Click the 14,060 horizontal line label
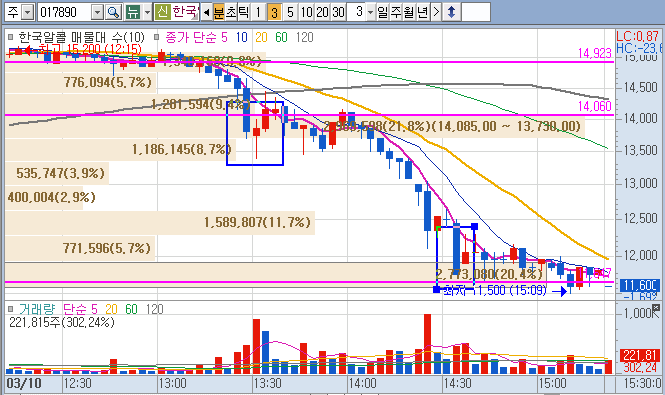The width and height of the screenshot is (665, 395). 595,106
